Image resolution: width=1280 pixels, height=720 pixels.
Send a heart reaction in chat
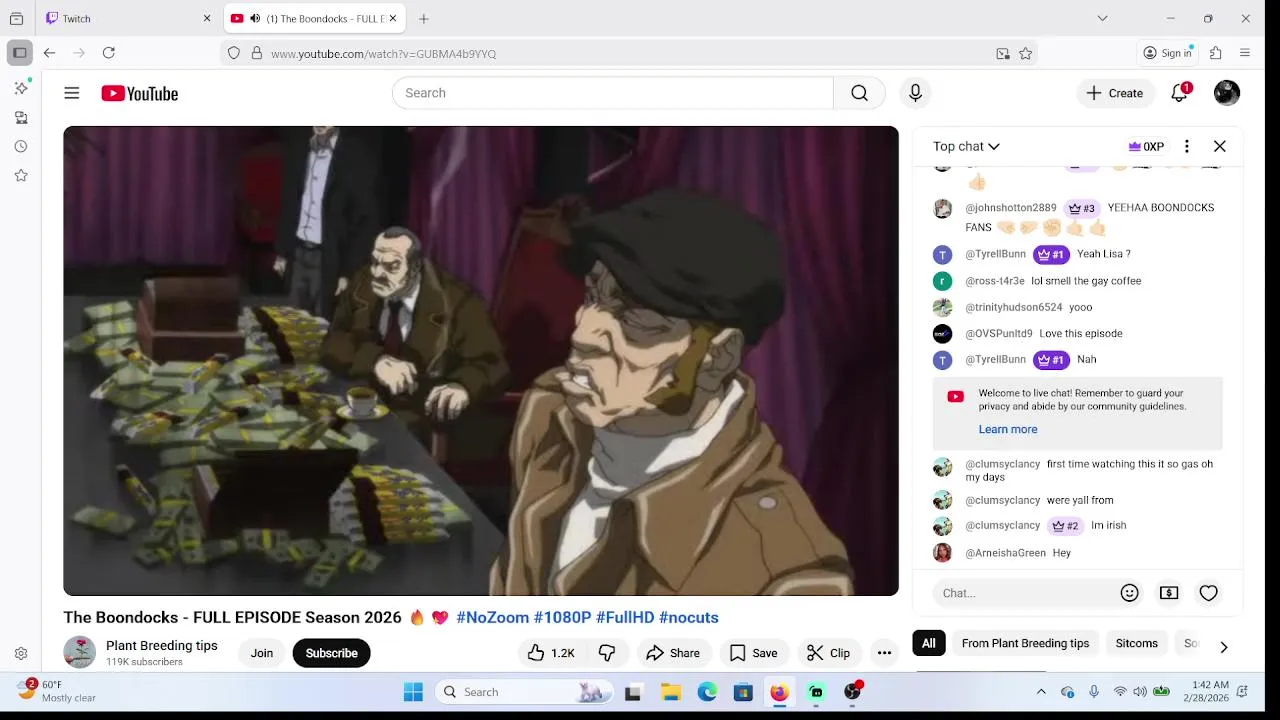[x=1209, y=593]
